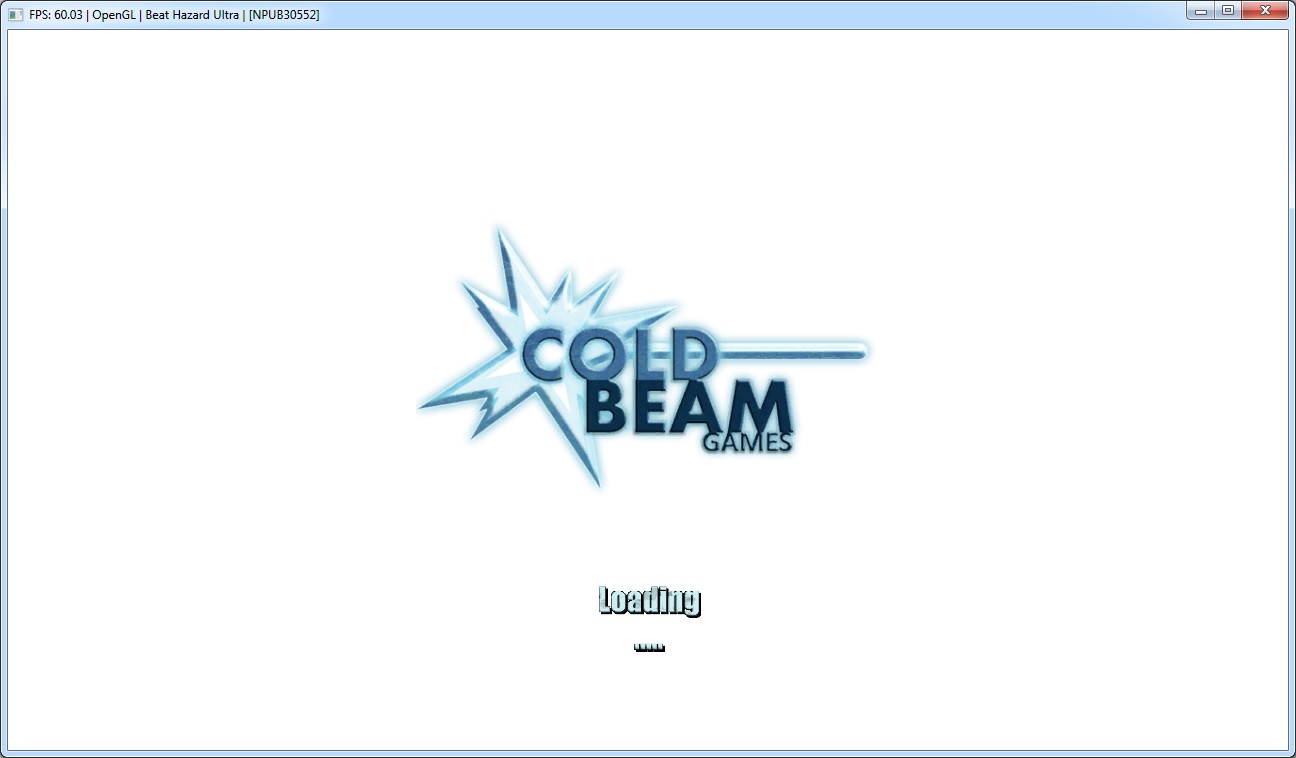Maximize the Beat Hazard Ultra window
The image size is (1296, 758).
(x=1227, y=10)
